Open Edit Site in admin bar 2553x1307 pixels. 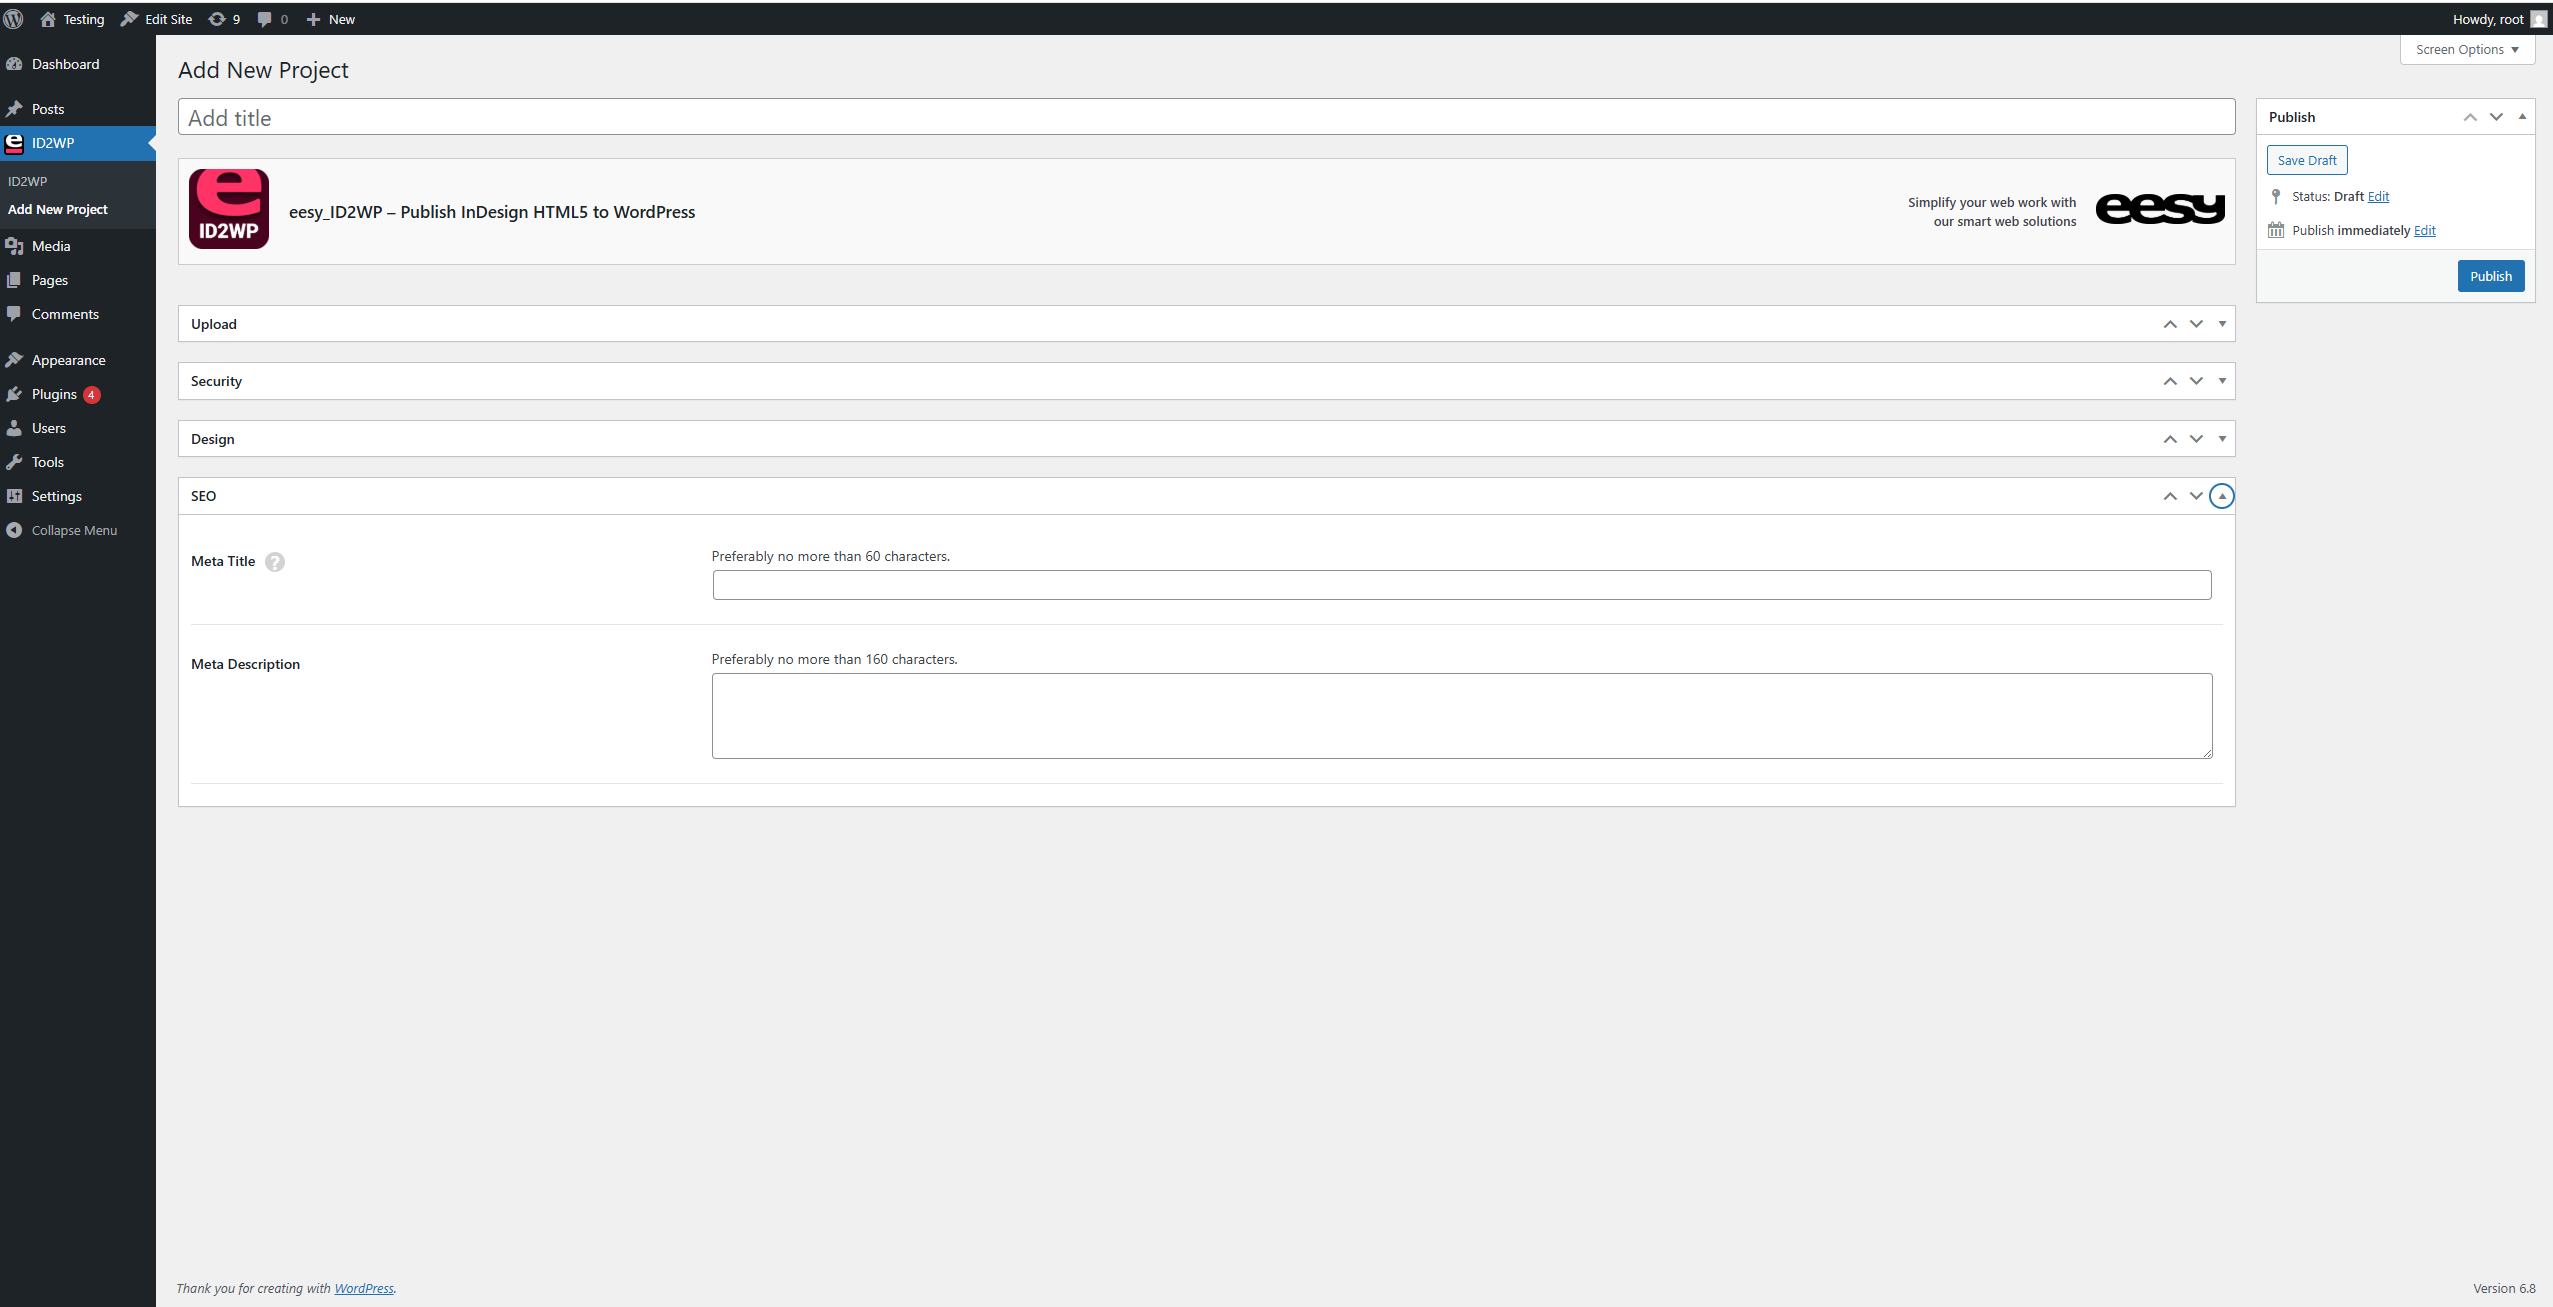[157, 19]
